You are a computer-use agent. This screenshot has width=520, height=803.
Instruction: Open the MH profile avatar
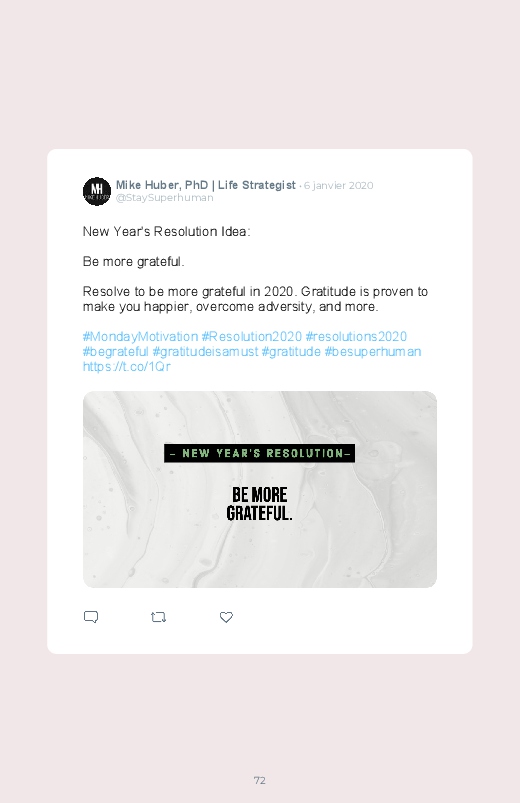coord(97,192)
